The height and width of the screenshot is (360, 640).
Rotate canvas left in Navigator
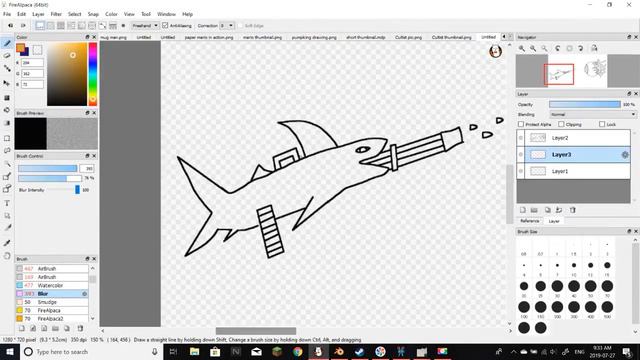tap(558, 48)
